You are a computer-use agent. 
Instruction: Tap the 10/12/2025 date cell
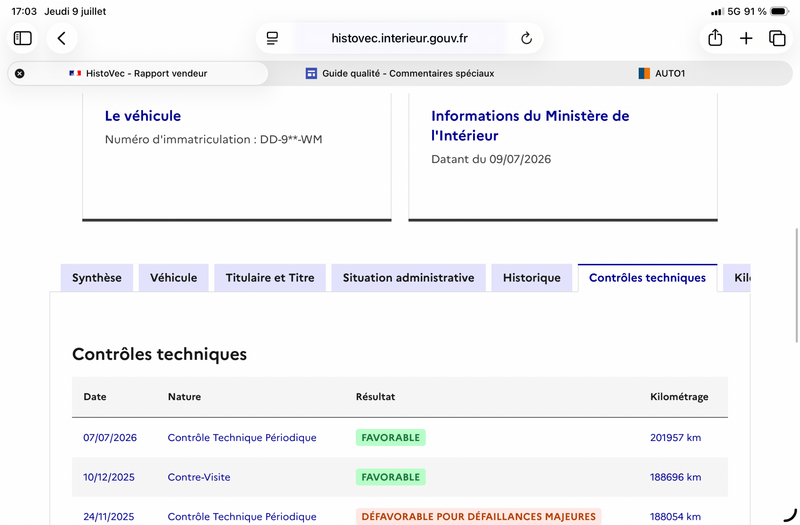109,477
